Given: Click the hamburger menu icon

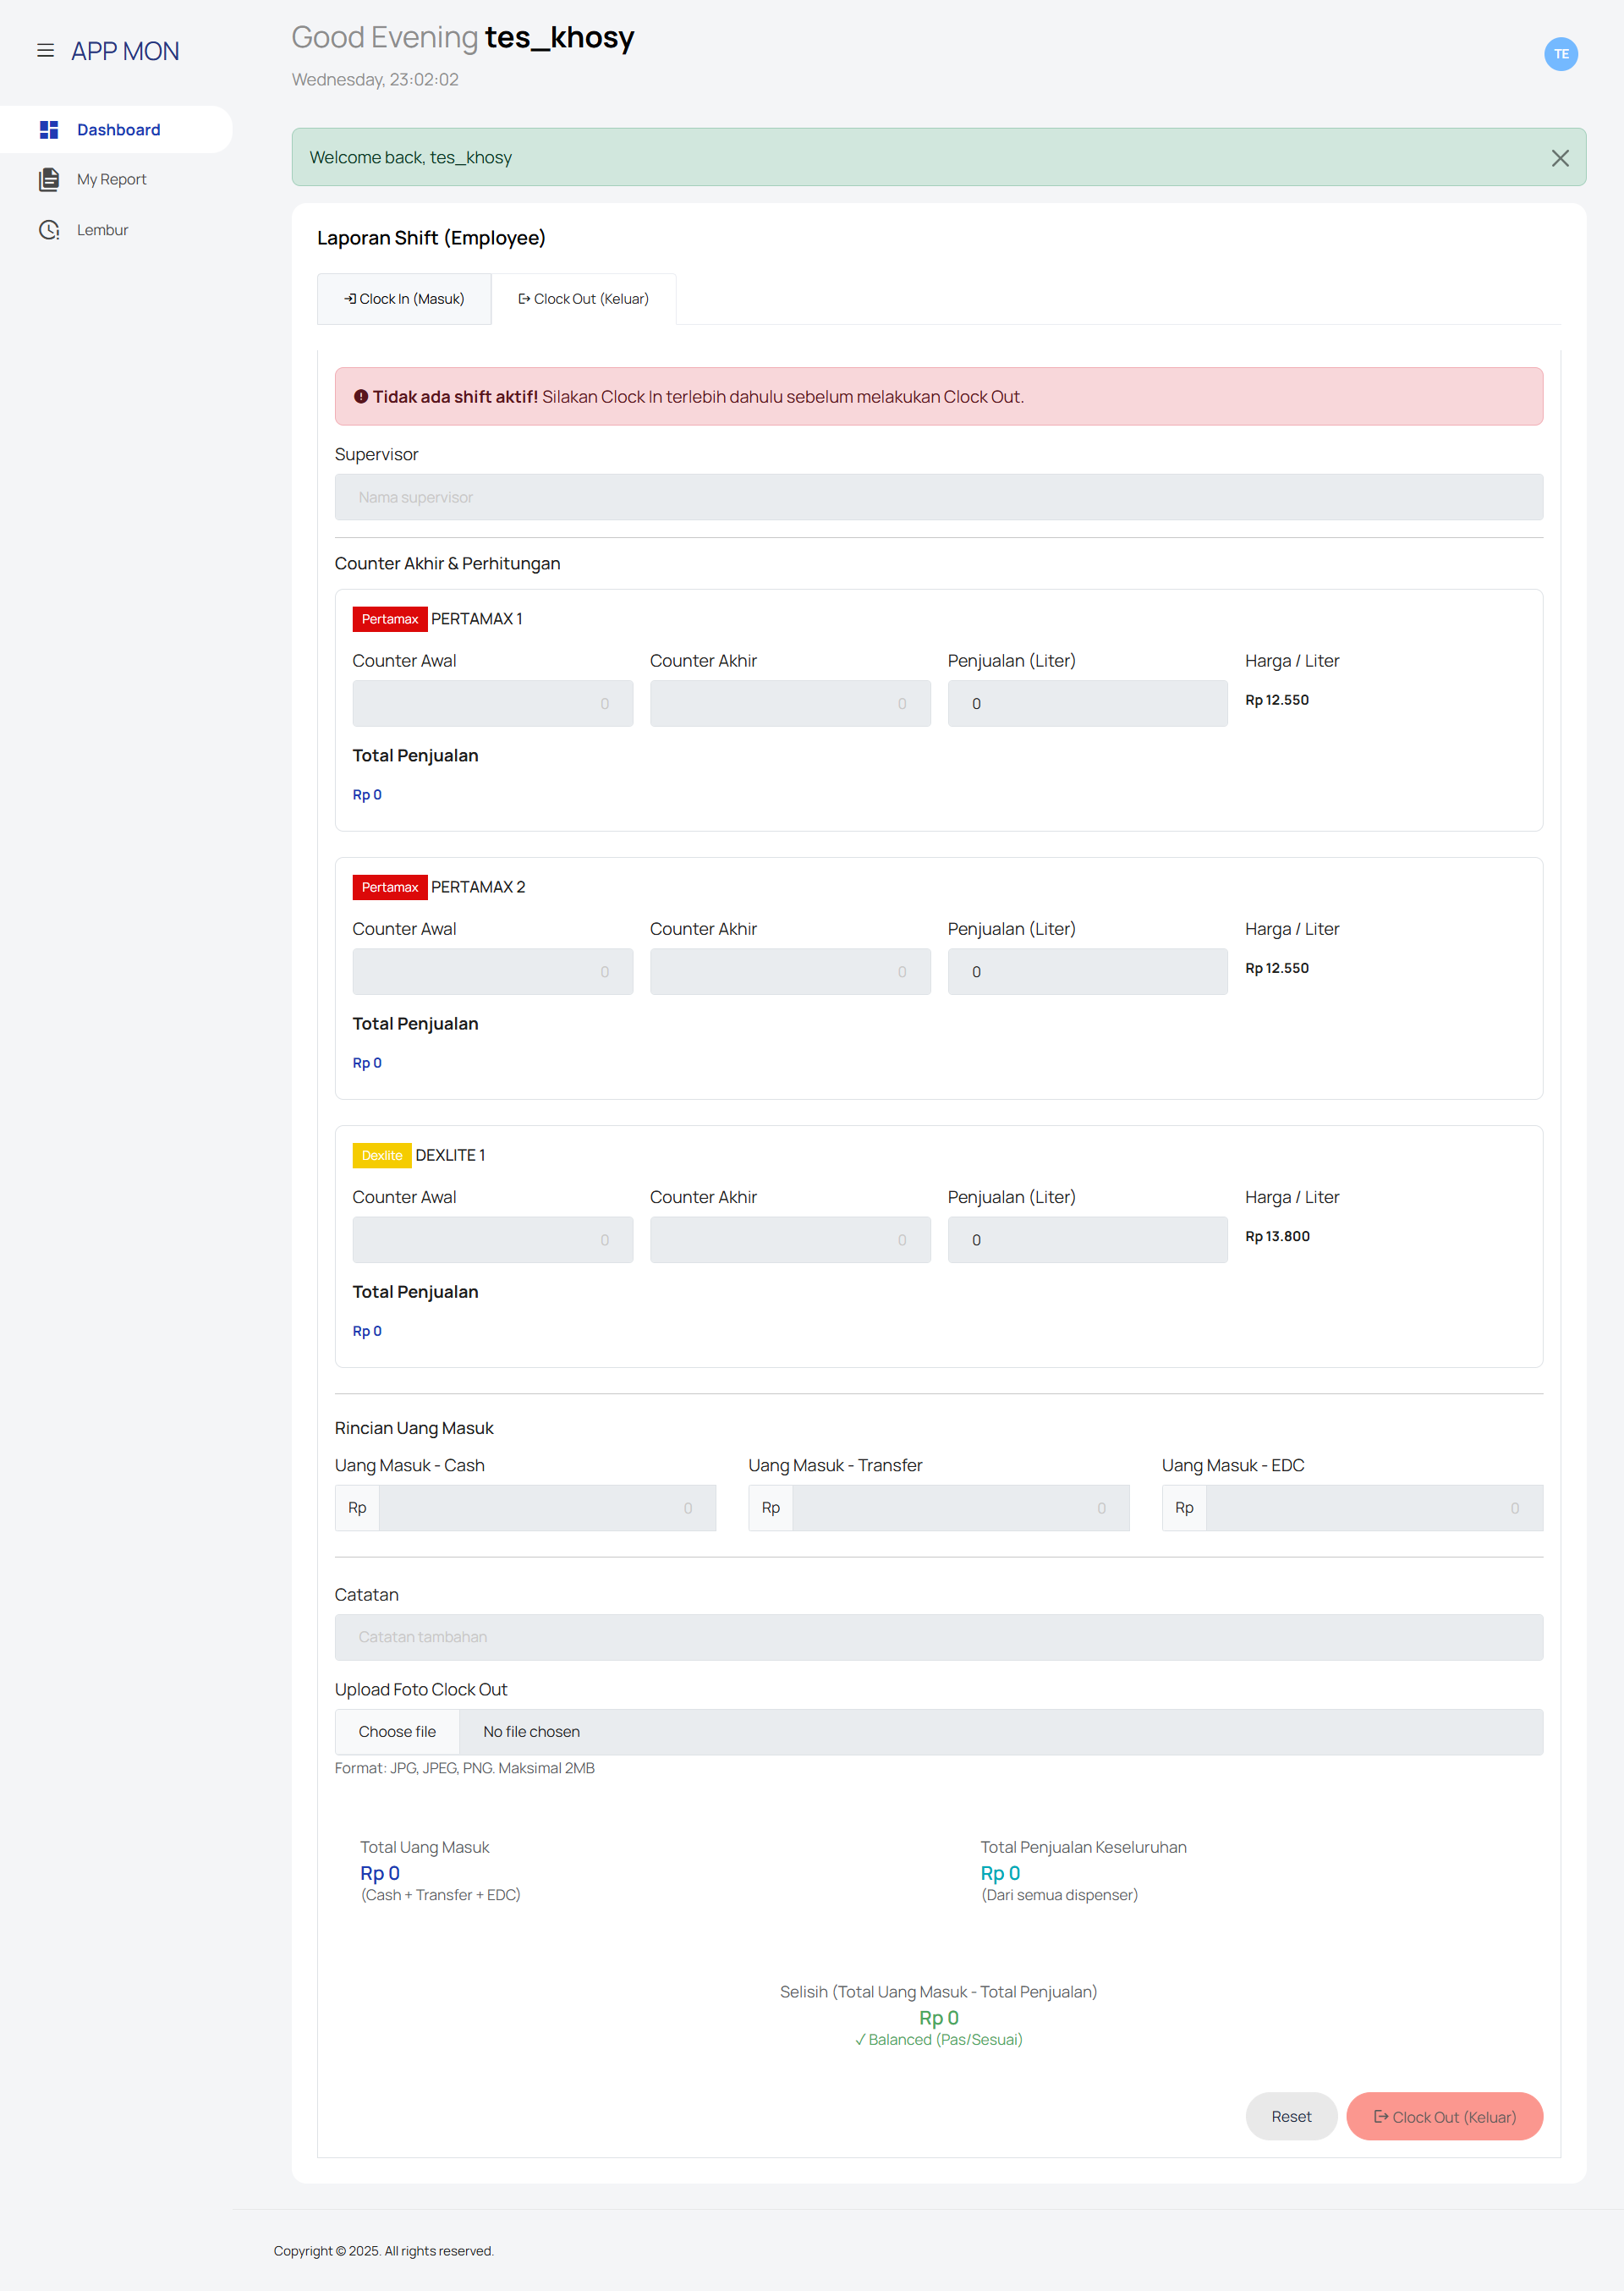Looking at the screenshot, I should click(x=45, y=51).
